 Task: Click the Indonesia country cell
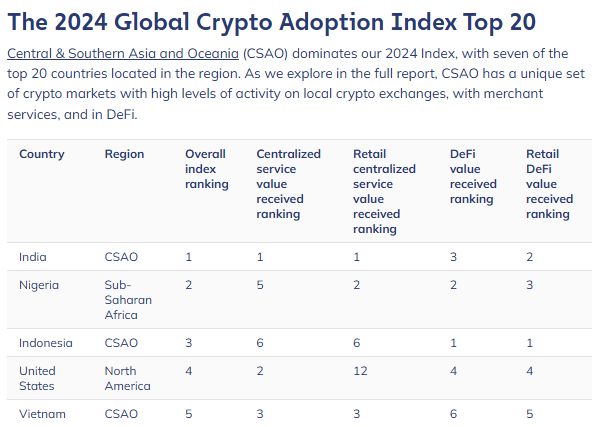[x=46, y=343]
